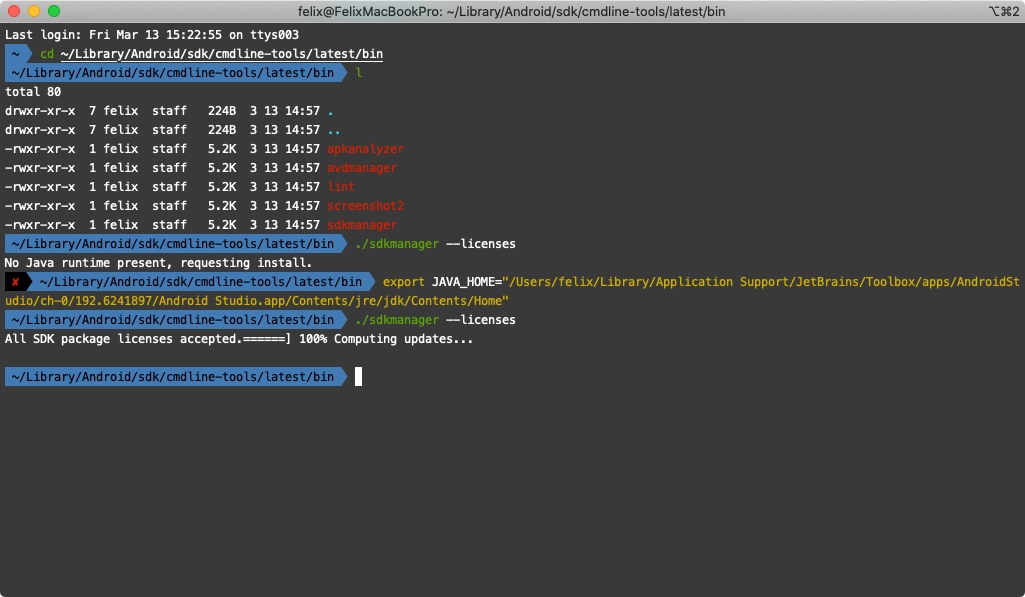Click the Android Studio jdk path continuation line
Viewport: 1025px width, 597px height.
click(x=256, y=301)
